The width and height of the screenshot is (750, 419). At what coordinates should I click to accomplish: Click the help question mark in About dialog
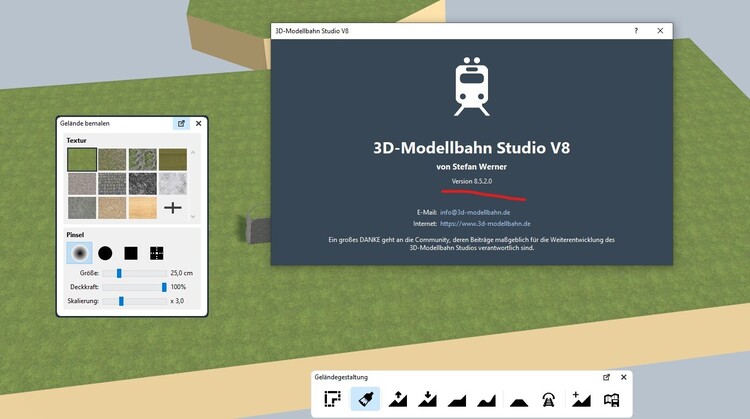coord(636,31)
